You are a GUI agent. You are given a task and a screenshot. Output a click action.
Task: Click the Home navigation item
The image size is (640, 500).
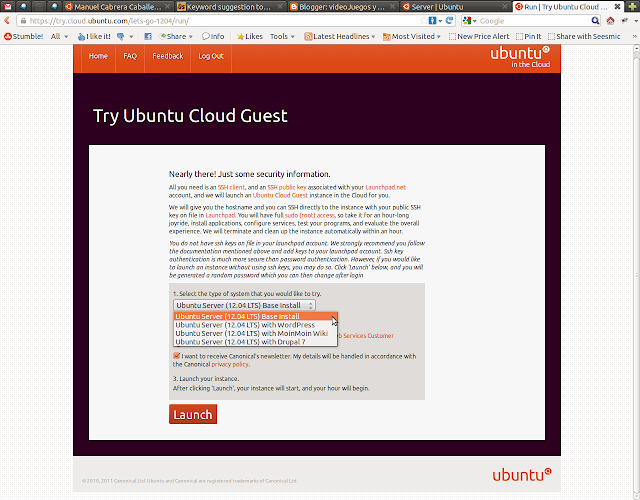pyautogui.click(x=98, y=56)
